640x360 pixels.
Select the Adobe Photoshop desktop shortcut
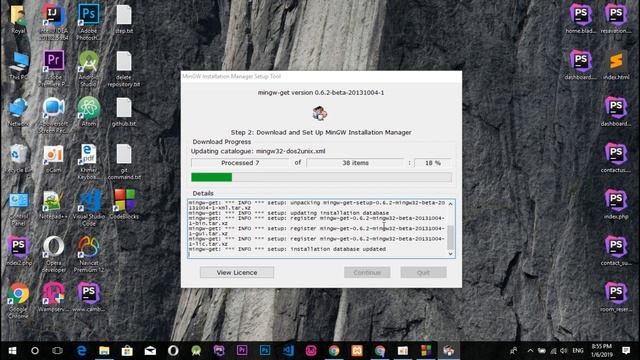pos(89,21)
